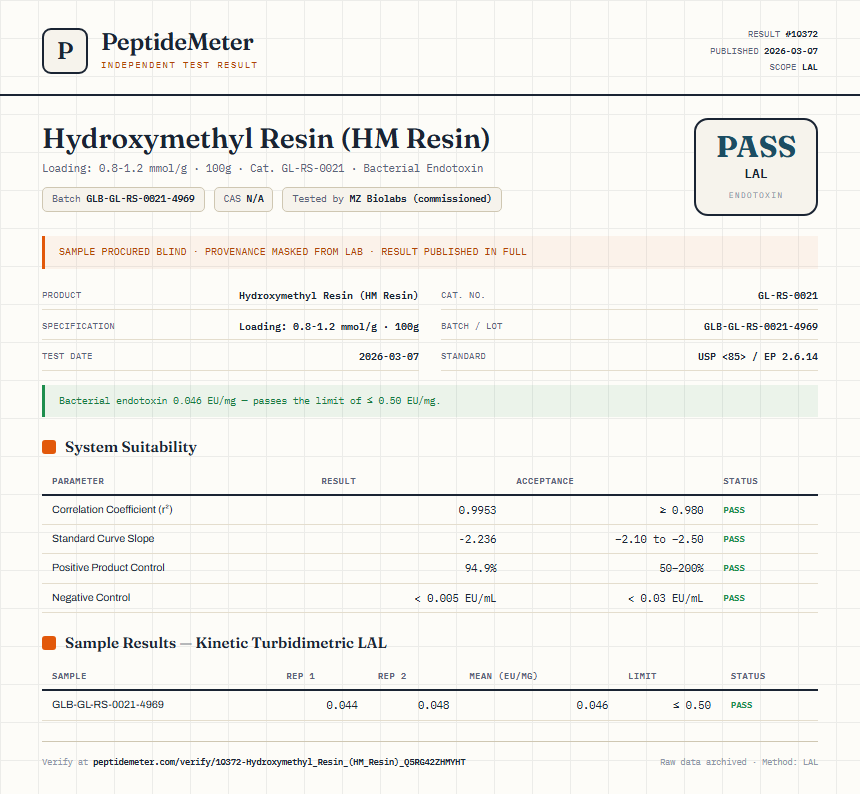Click the SCOPE LAL header entry
860x794 pixels.
click(x=793, y=67)
